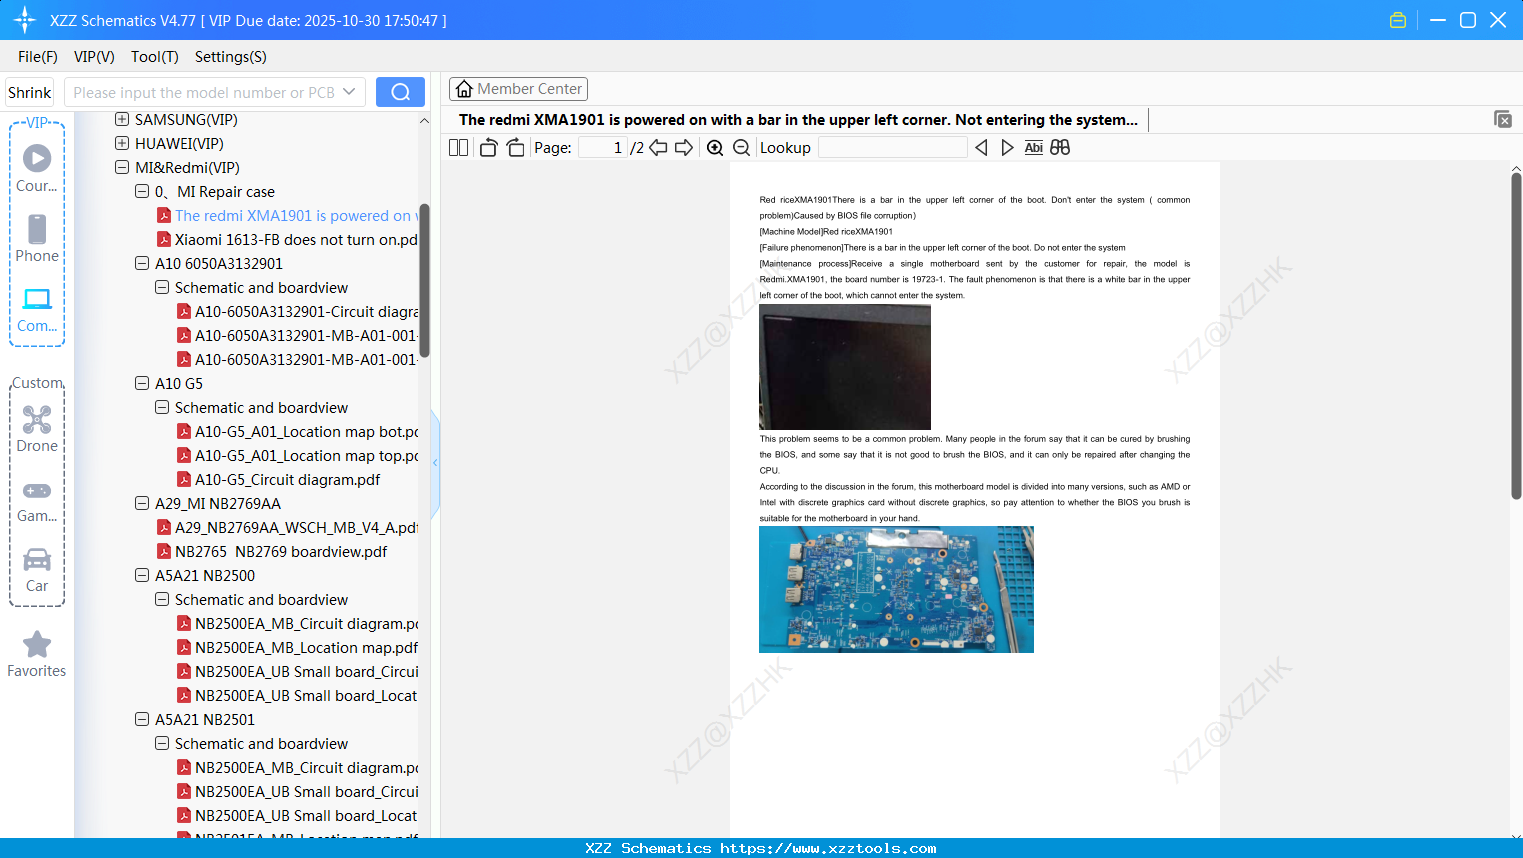Screen dimensions: 1523x858
Task: Click the page number input field
Action: (602, 148)
